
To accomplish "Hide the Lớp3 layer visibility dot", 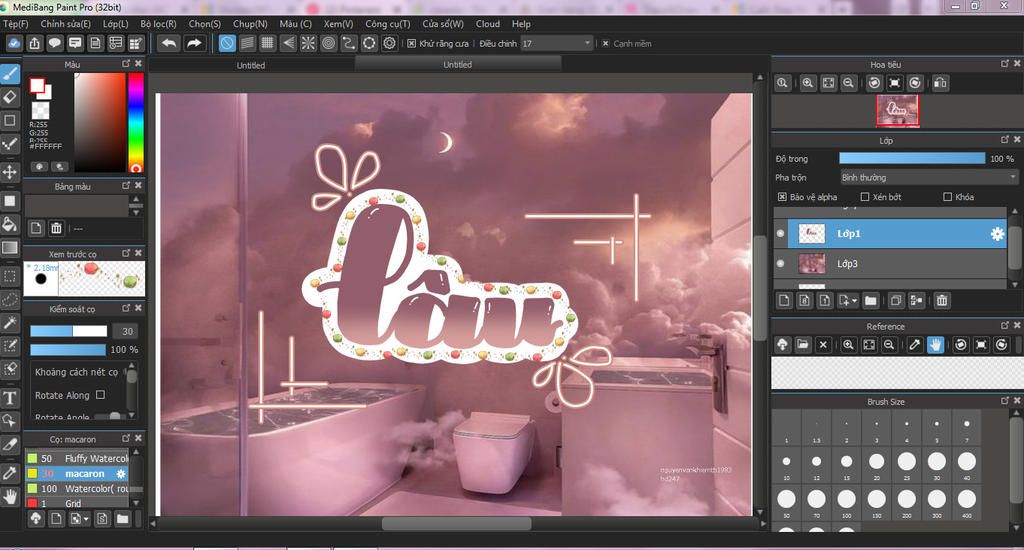I will (x=780, y=263).
